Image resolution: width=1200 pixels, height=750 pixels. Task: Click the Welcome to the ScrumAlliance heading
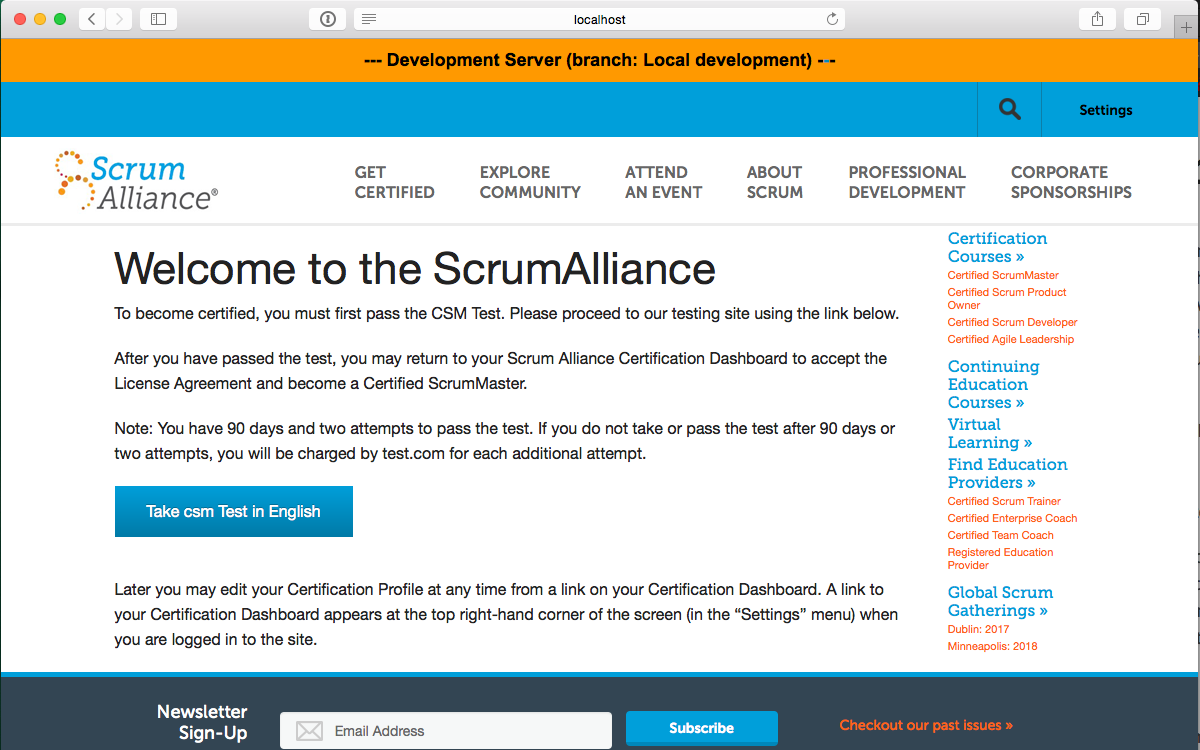pos(415,269)
